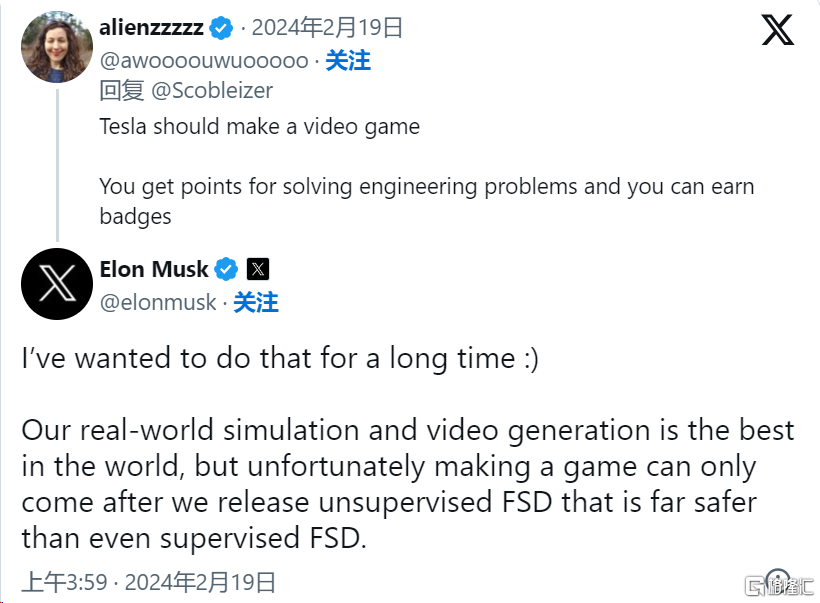The width and height of the screenshot is (820, 603).
Task: Open the Elon Musk display name
Action: pos(154,269)
